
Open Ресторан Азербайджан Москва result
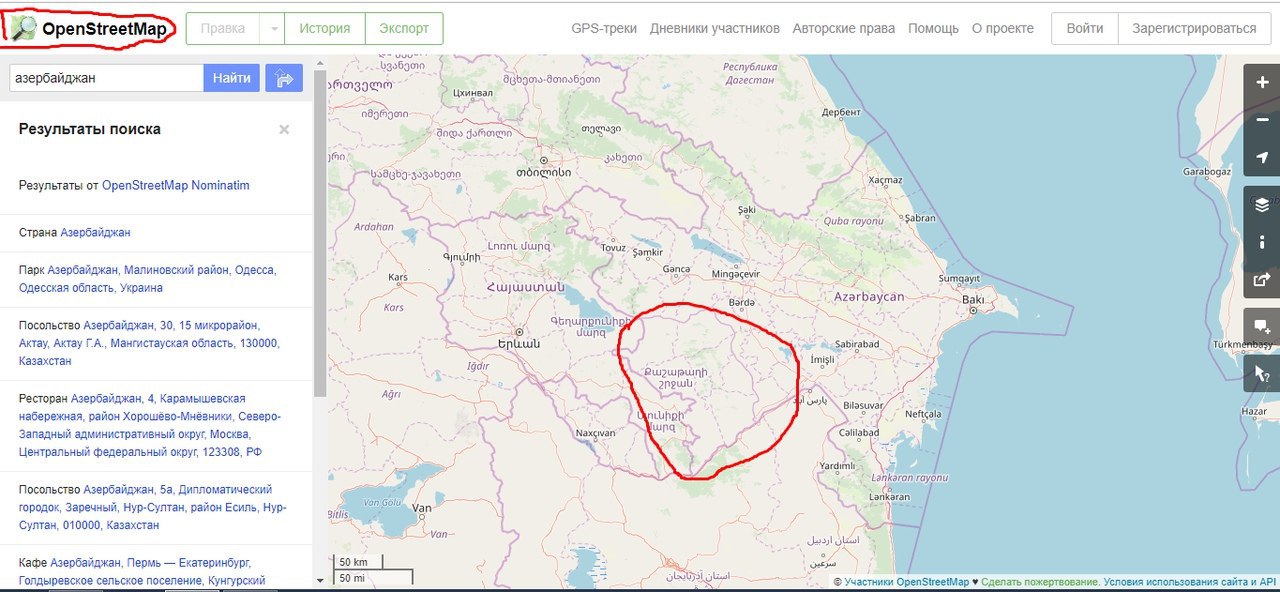click(149, 425)
